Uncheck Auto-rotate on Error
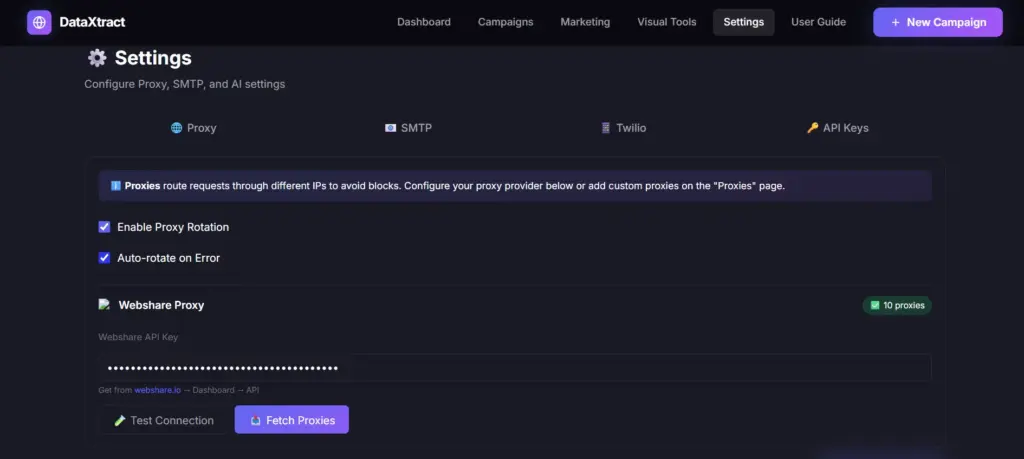 pos(104,258)
